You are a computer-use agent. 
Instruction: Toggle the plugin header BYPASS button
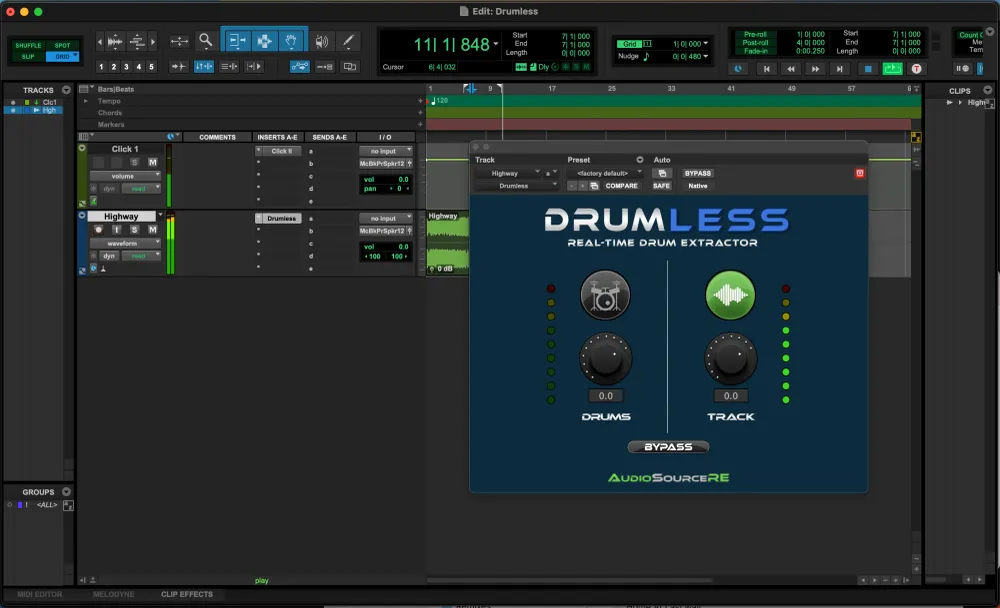click(697, 173)
